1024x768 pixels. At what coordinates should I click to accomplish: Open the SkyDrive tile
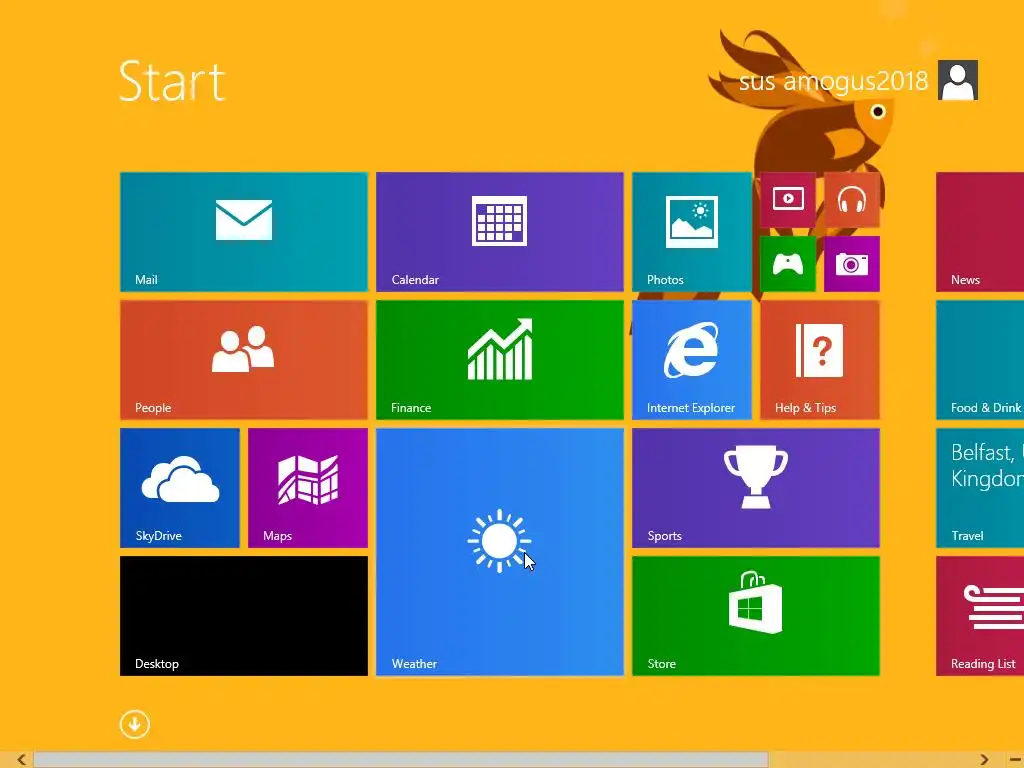(x=180, y=488)
